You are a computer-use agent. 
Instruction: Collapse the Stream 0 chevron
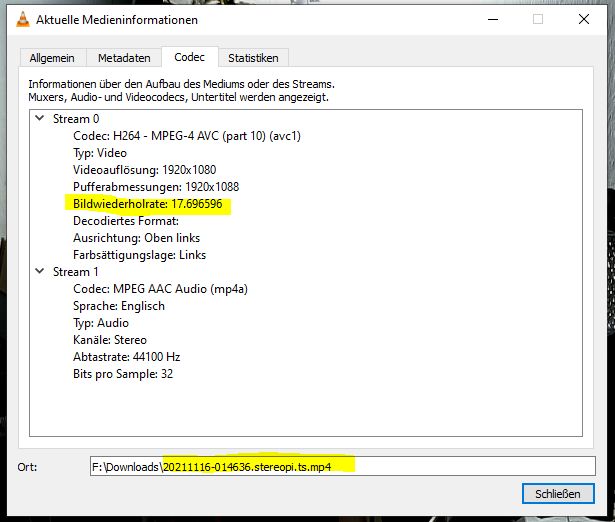point(40,118)
